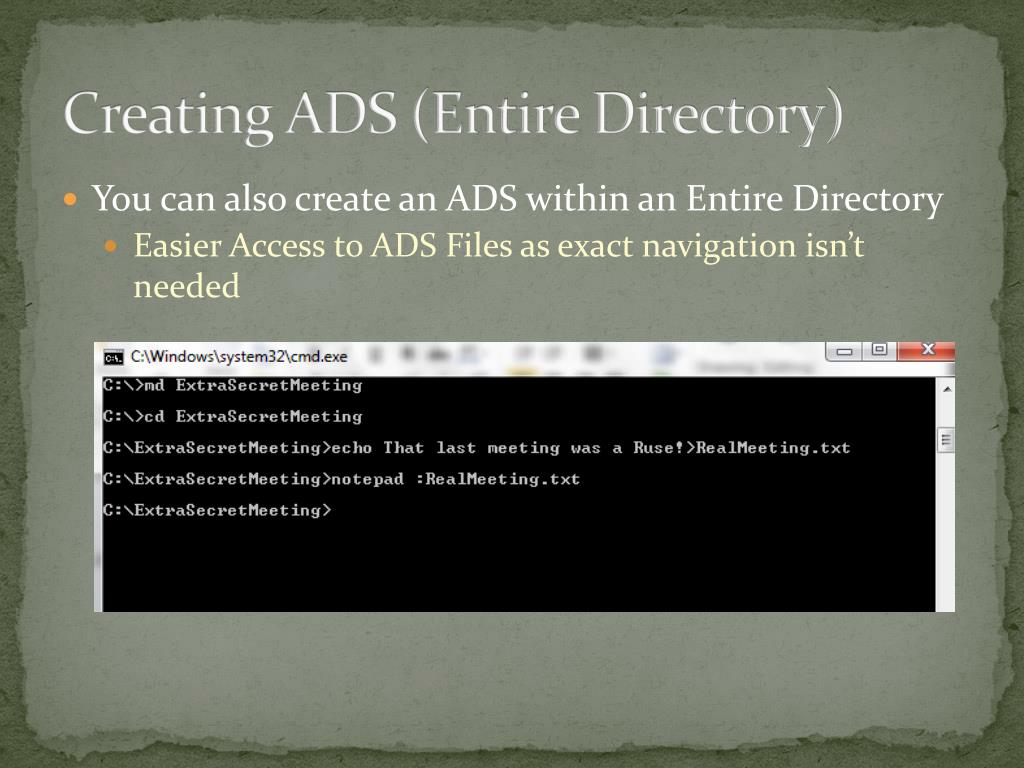Click the cmd.exe window system icon
1024x768 pixels.
point(113,357)
